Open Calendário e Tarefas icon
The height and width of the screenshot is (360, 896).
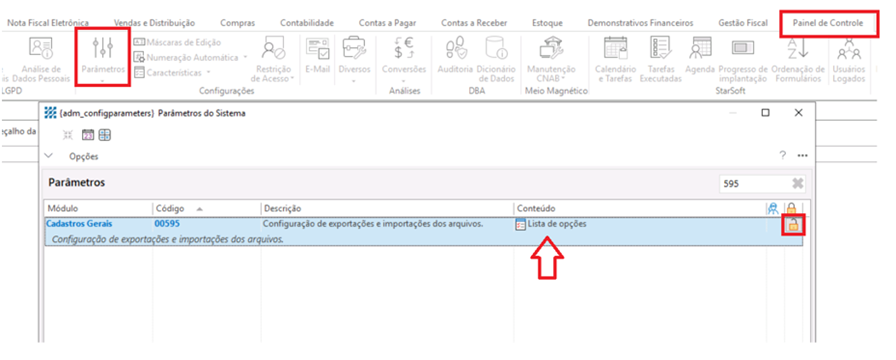tap(615, 48)
